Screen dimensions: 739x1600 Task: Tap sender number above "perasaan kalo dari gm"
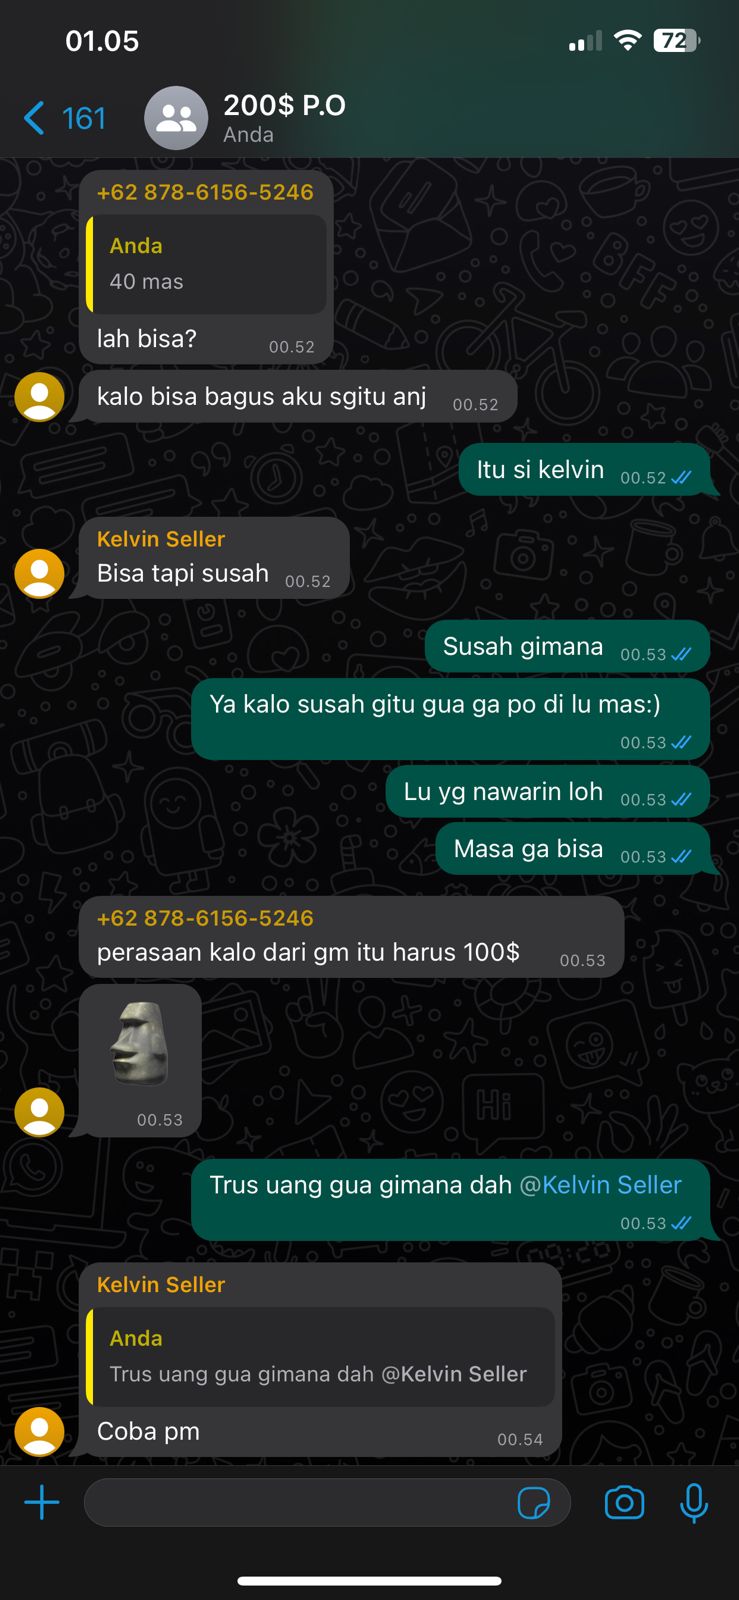click(x=205, y=918)
